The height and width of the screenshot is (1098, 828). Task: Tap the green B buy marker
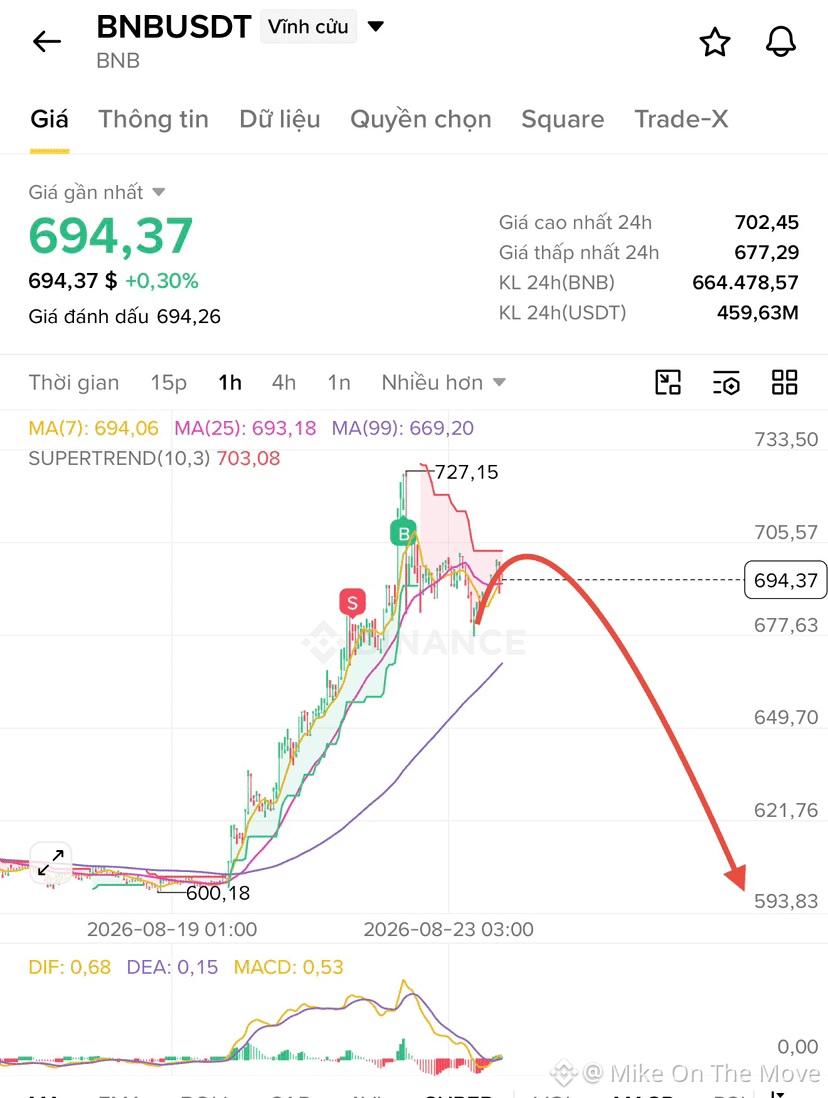tap(403, 534)
